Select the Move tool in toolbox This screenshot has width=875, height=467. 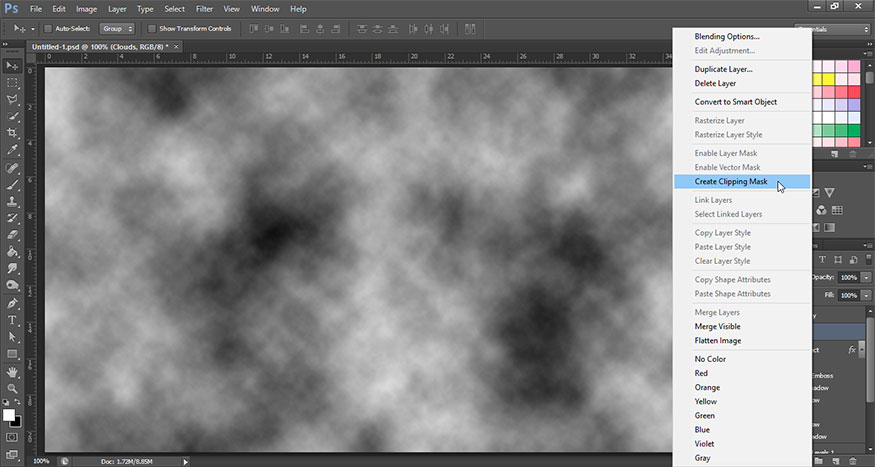point(13,66)
